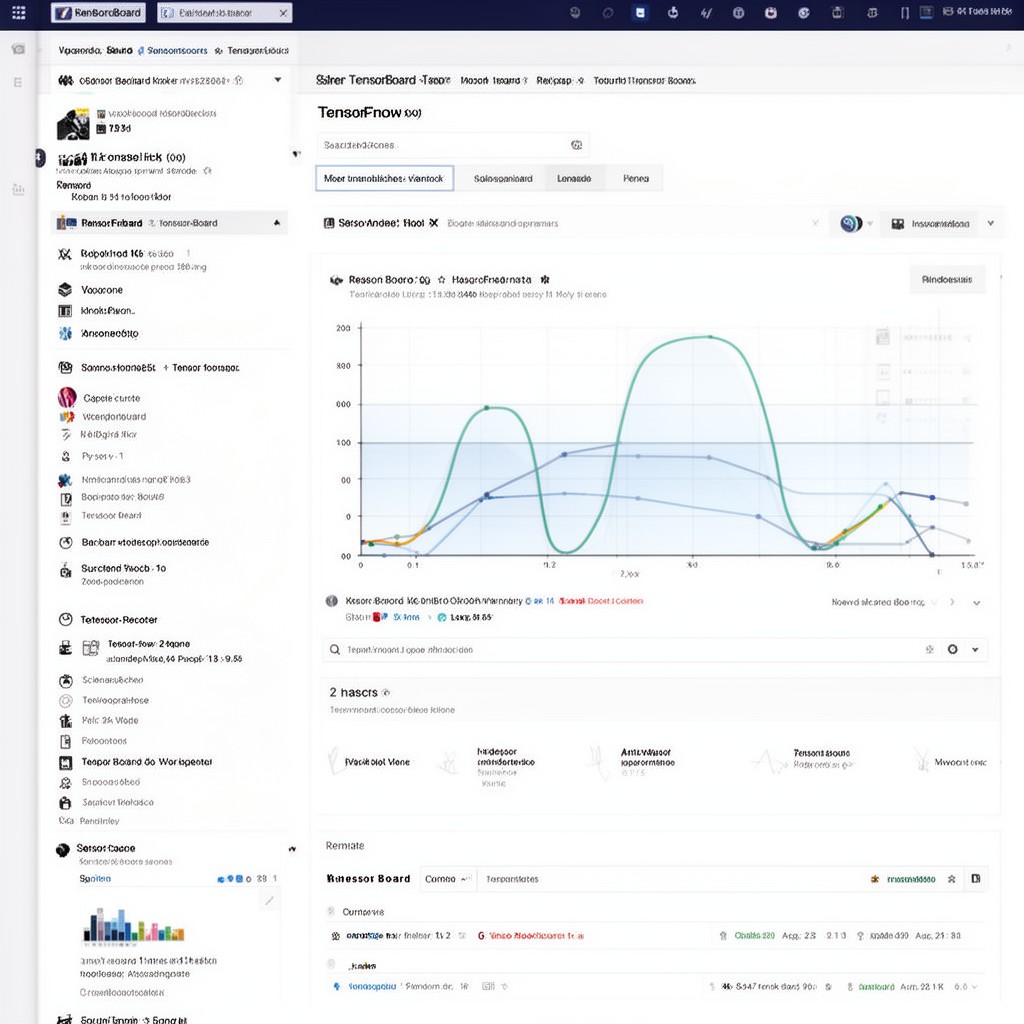Select the 'Moer tmanobliches Wantock' tab
Viewport: 1024px width, 1024px height.
coord(384,178)
